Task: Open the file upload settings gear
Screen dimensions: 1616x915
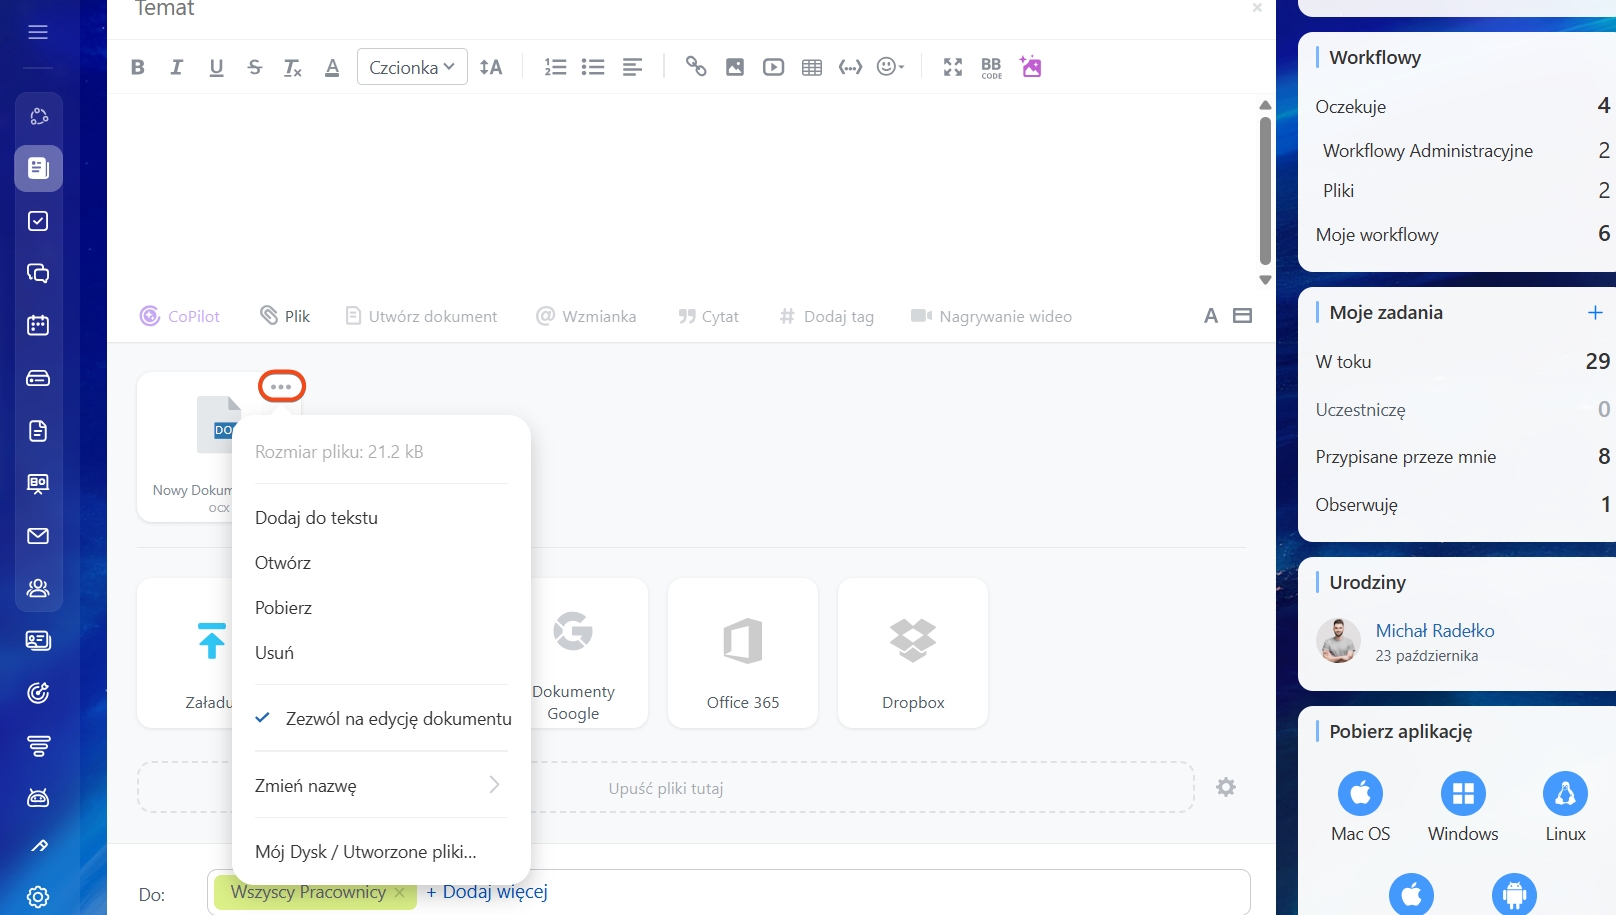Action: point(1226,787)
